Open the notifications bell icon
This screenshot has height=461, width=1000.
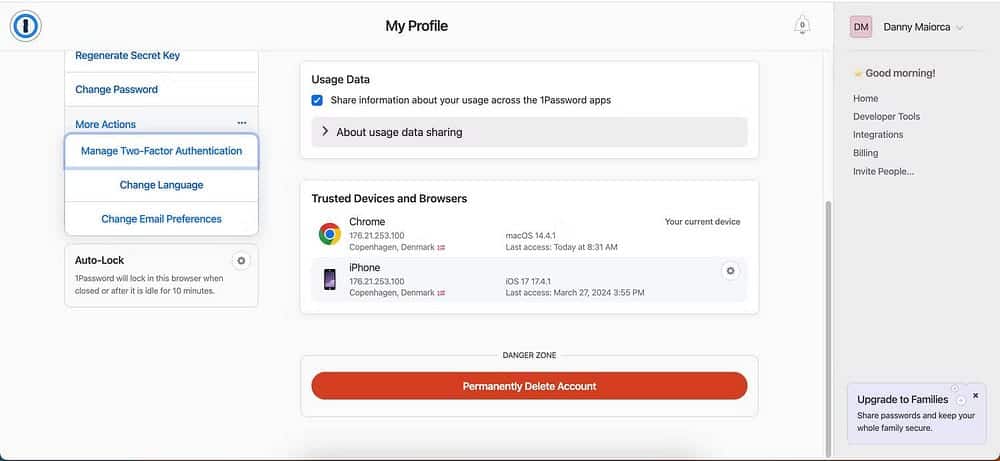(802, 26)
